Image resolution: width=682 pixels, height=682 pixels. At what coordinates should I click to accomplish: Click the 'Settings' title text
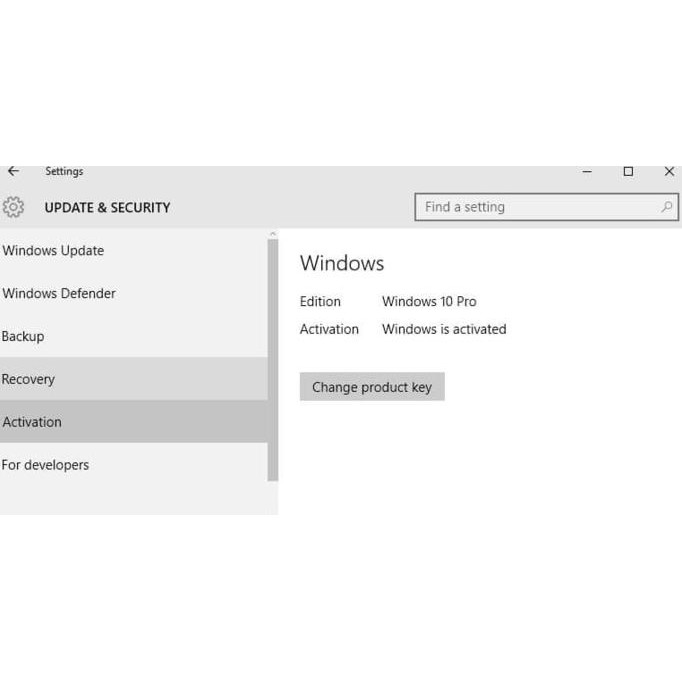click(x=64, y=171)
